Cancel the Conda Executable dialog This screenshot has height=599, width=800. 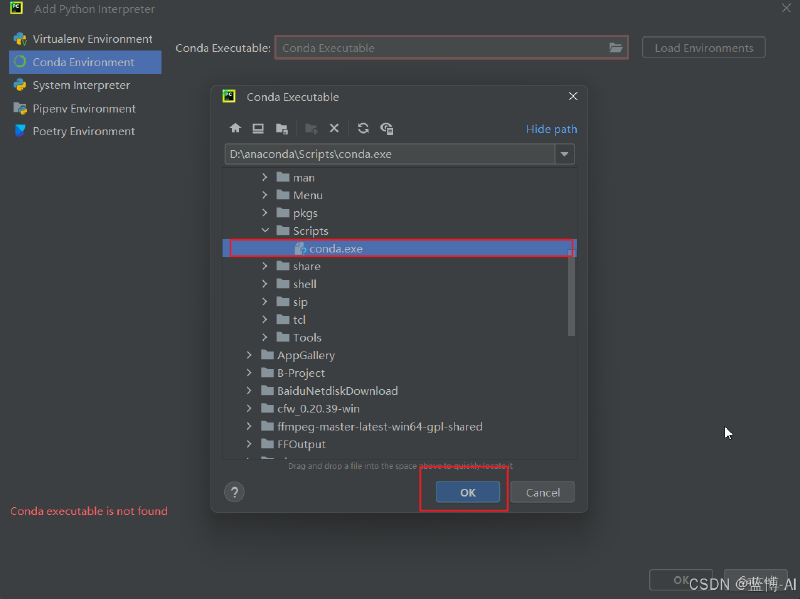pos(543,492)
